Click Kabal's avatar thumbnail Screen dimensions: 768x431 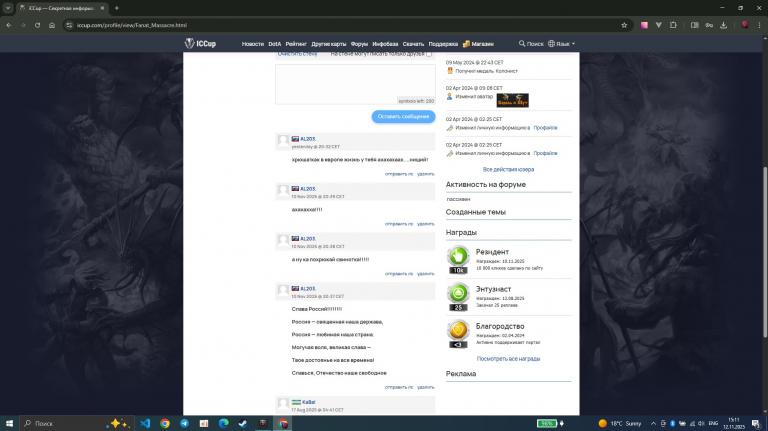click(x=283, y=404)
